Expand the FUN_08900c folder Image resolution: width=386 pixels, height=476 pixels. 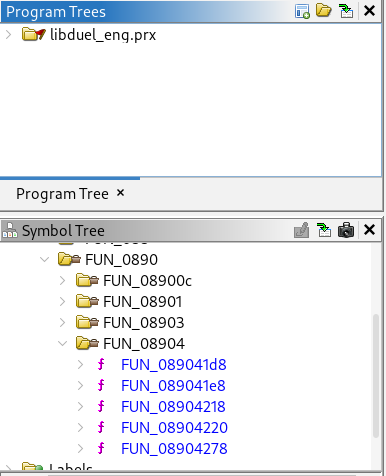coord(62,281)
